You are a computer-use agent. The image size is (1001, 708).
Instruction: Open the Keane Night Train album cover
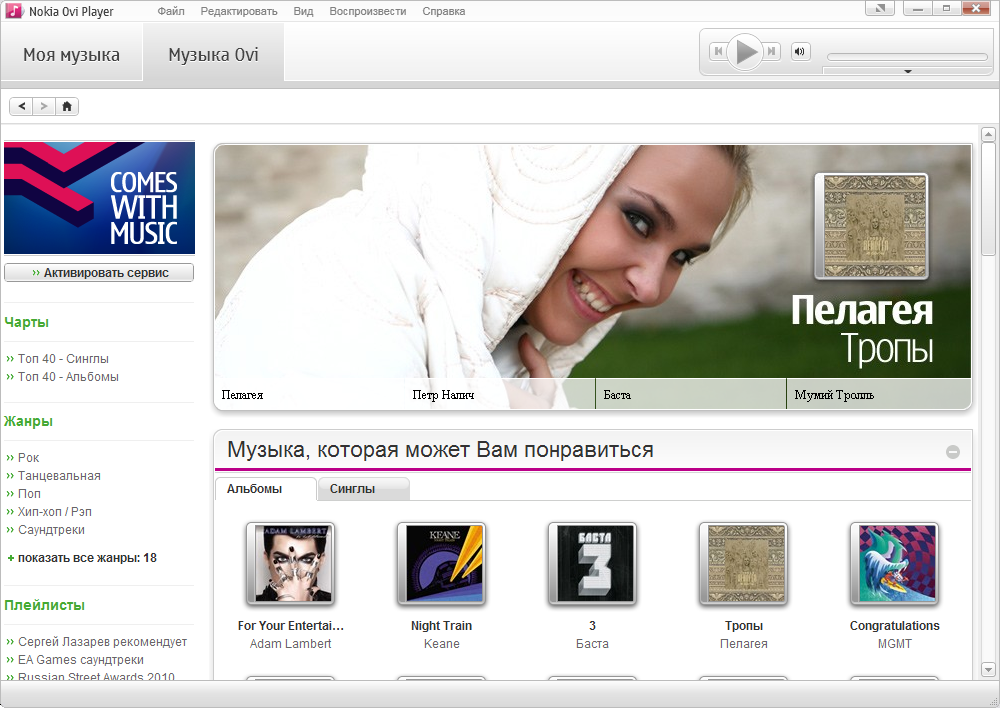[x=441, y=563]
